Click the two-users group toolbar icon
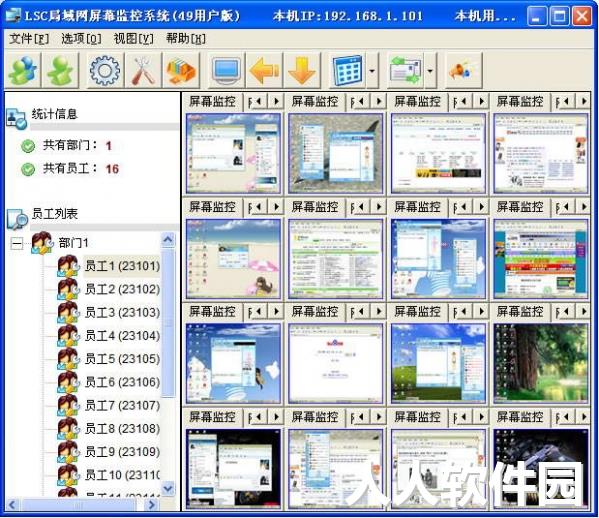 (23, 70)
